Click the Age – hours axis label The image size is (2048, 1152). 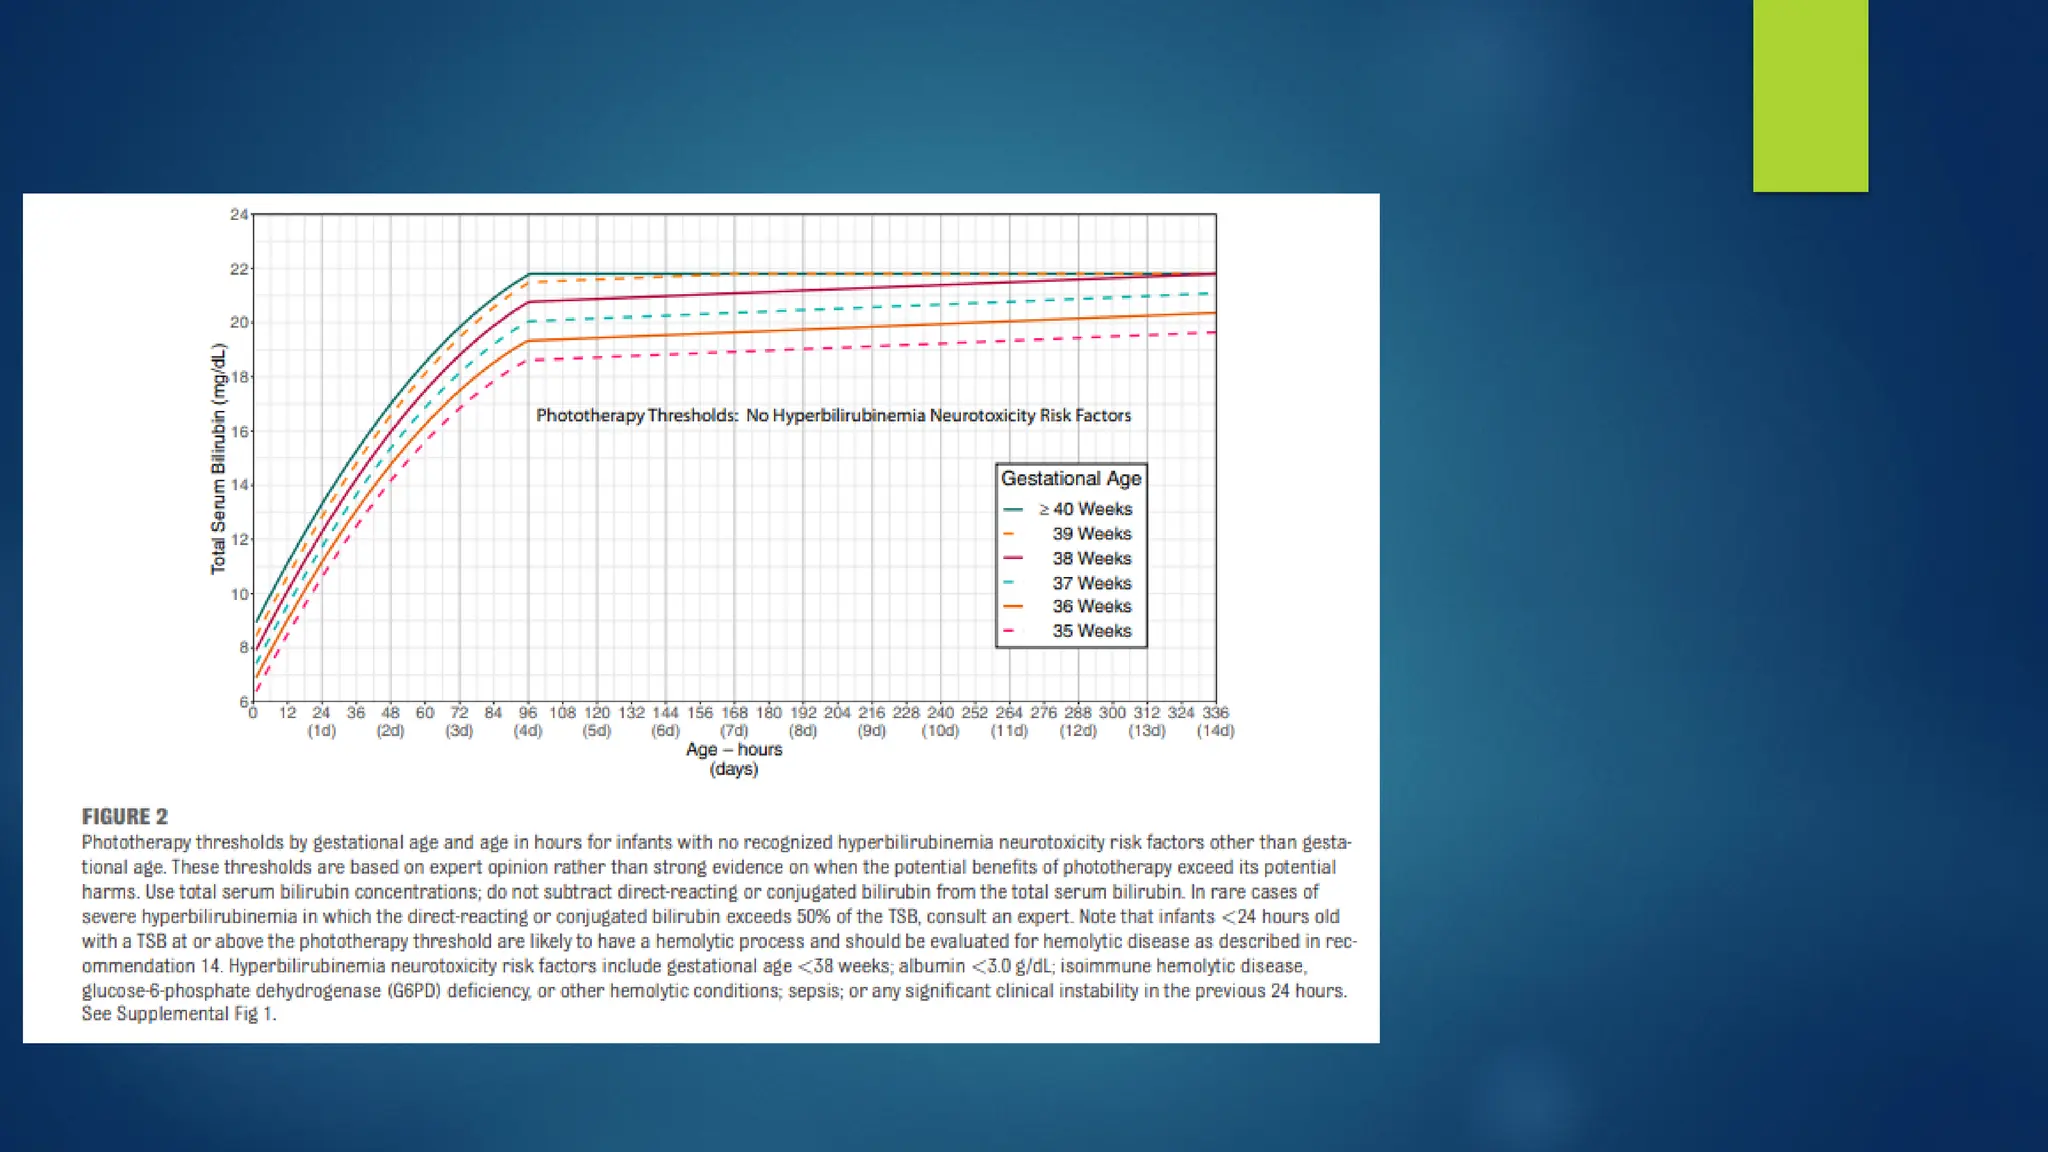734,750
